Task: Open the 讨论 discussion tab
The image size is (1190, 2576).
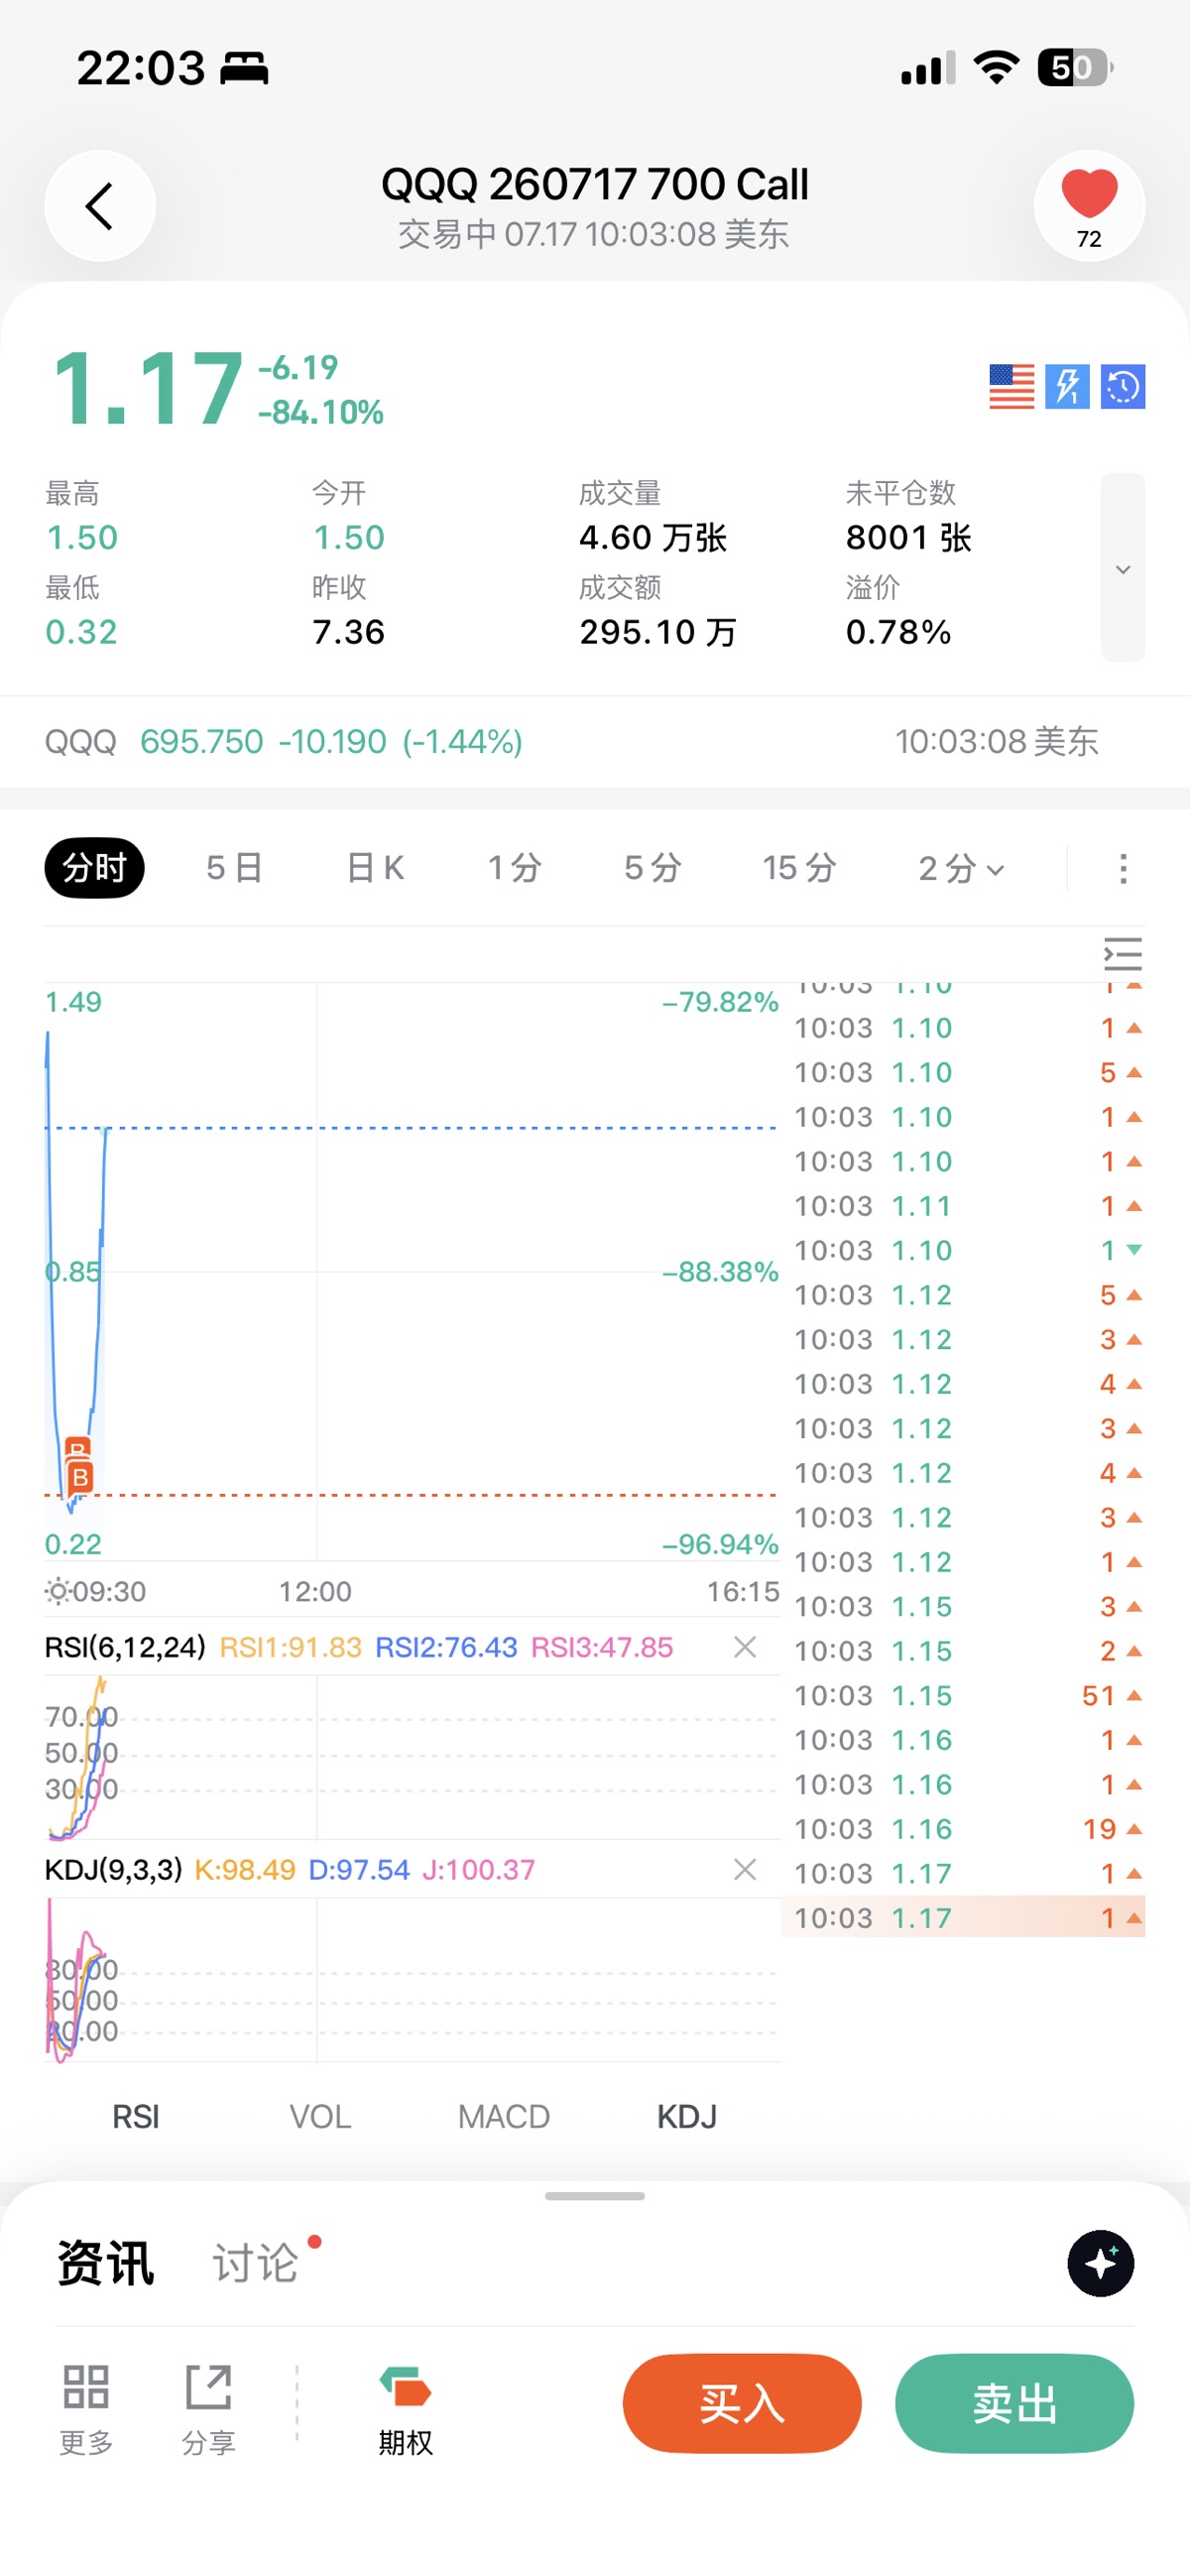Action: click(x=256, y=2263)
